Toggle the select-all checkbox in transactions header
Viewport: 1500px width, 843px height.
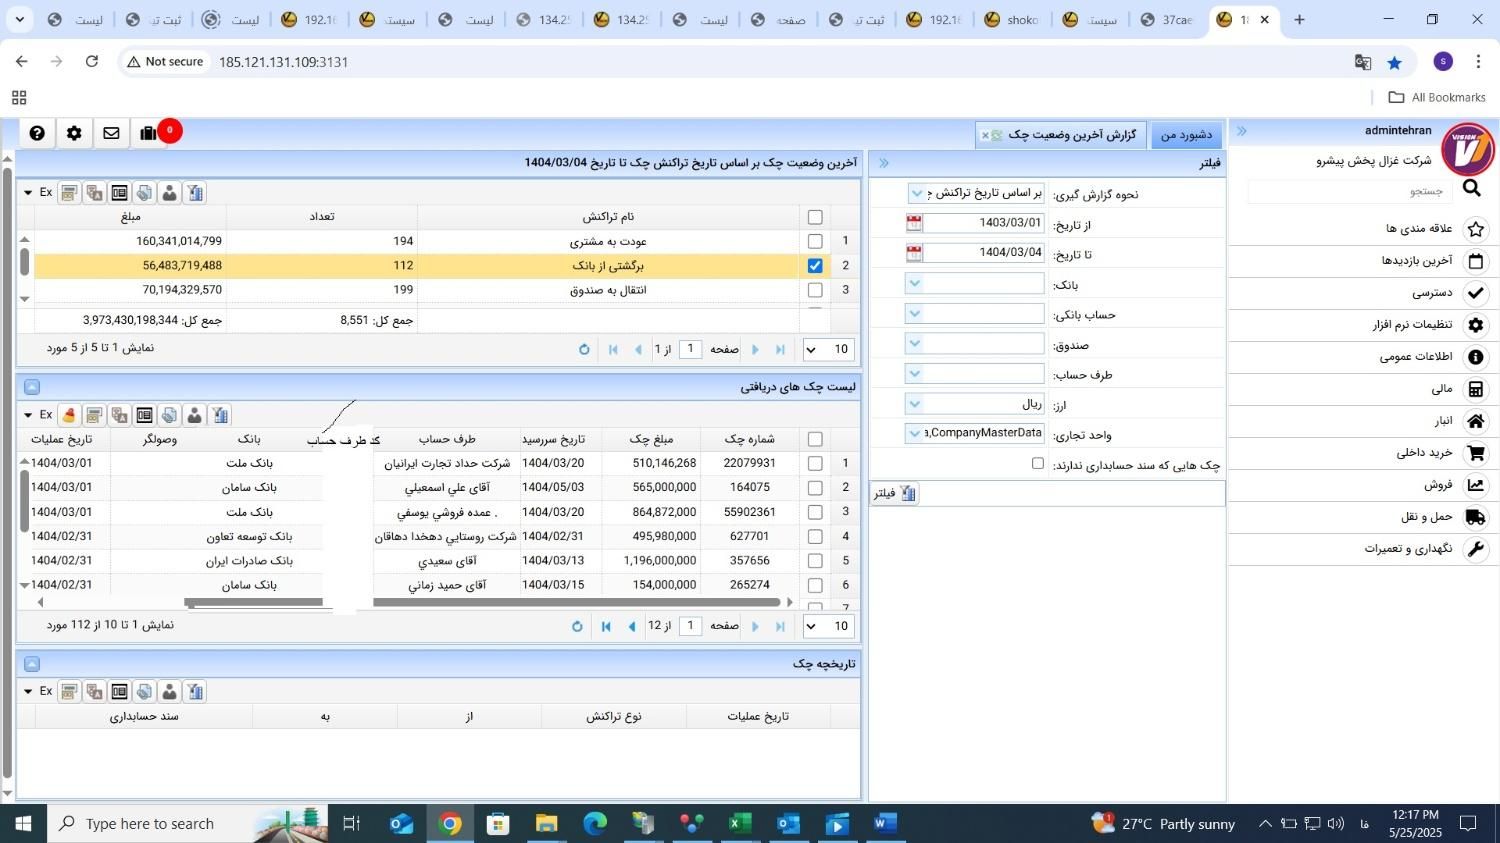[814, 216]
